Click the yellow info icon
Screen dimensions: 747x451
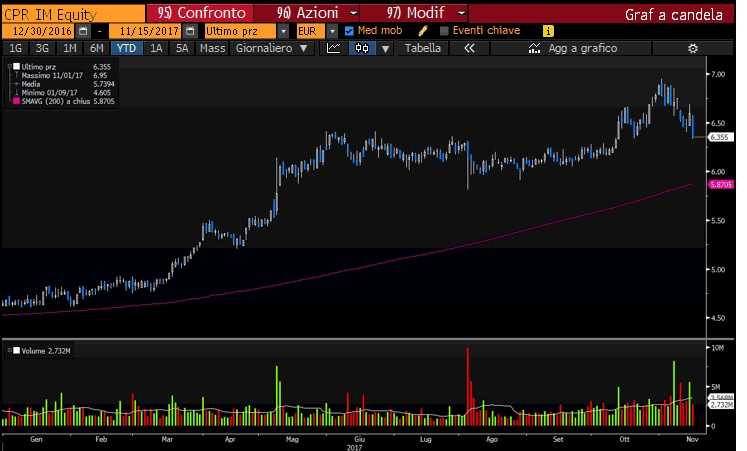(548, 31)
